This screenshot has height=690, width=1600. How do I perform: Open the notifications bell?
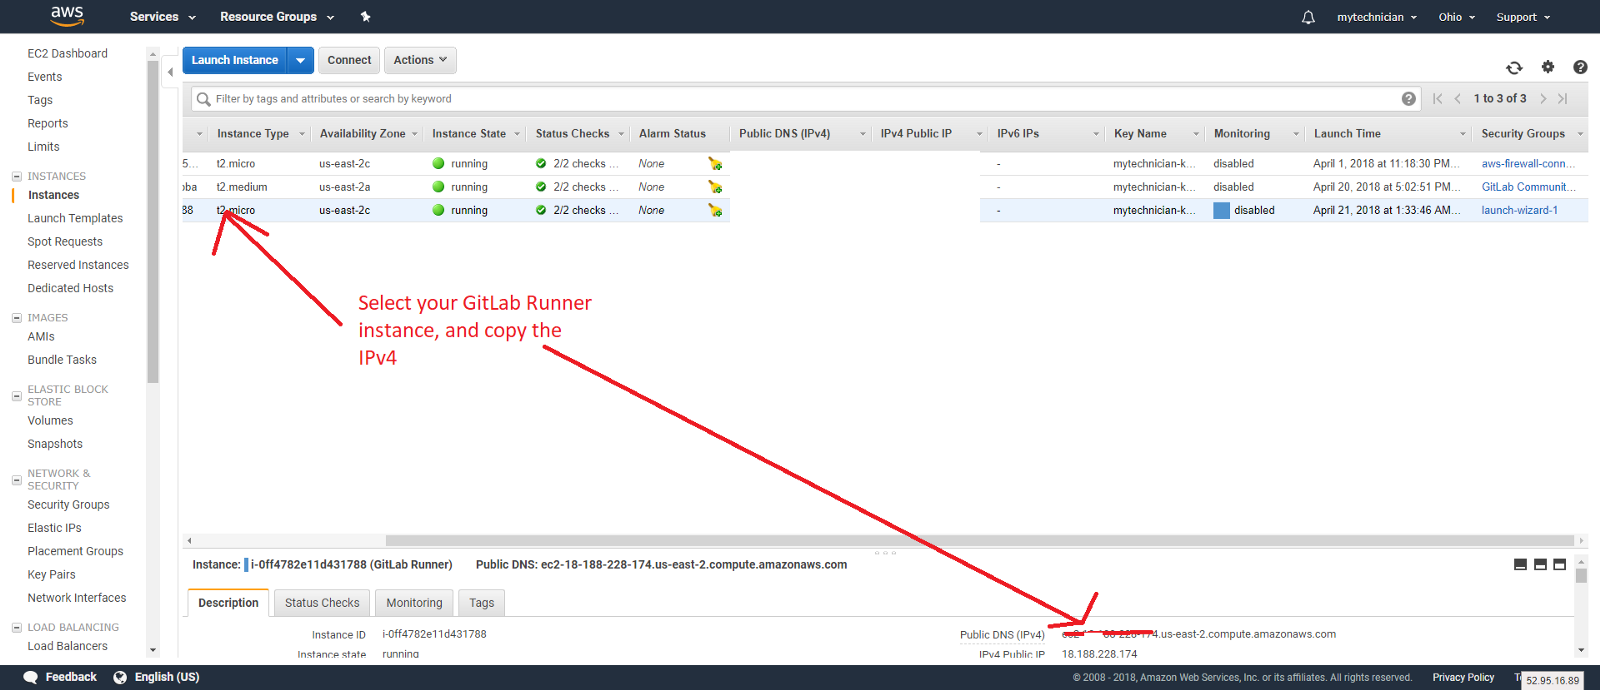click(1308, 17)
